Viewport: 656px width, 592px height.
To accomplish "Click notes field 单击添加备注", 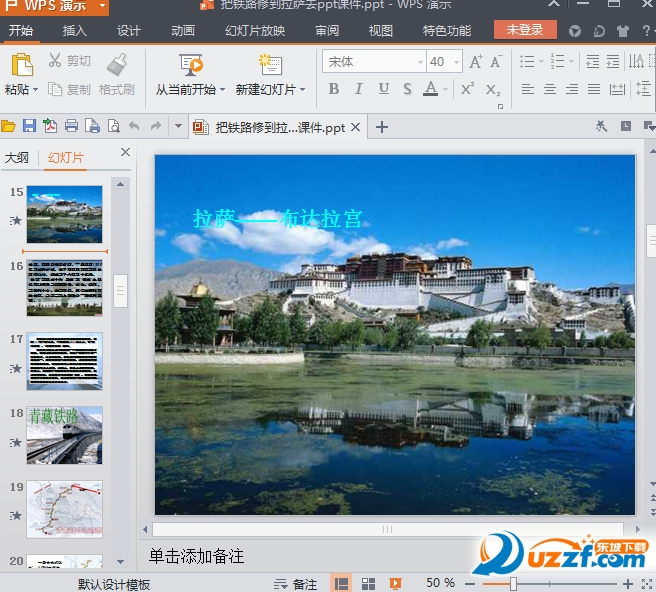I will (196, 556).
